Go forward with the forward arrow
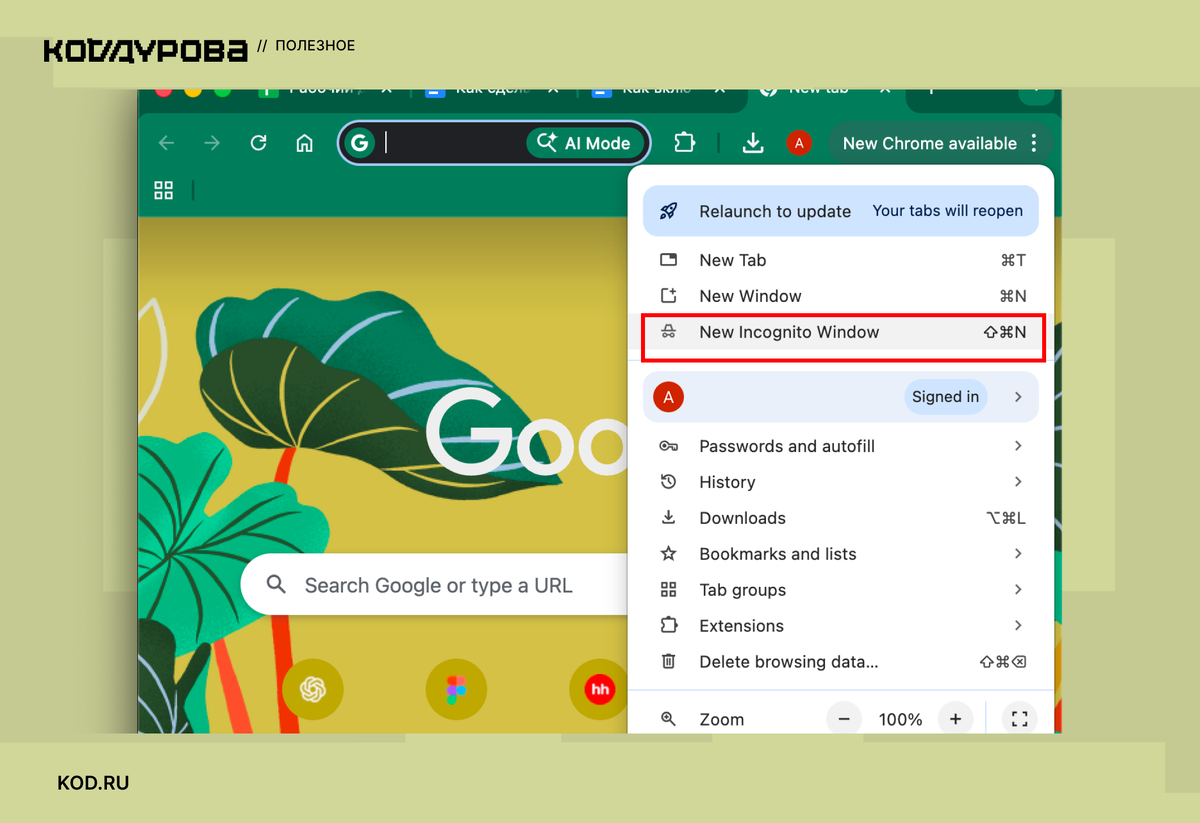Image resolution: width=1200 pixels, height=823 pixels. point(212,143)
